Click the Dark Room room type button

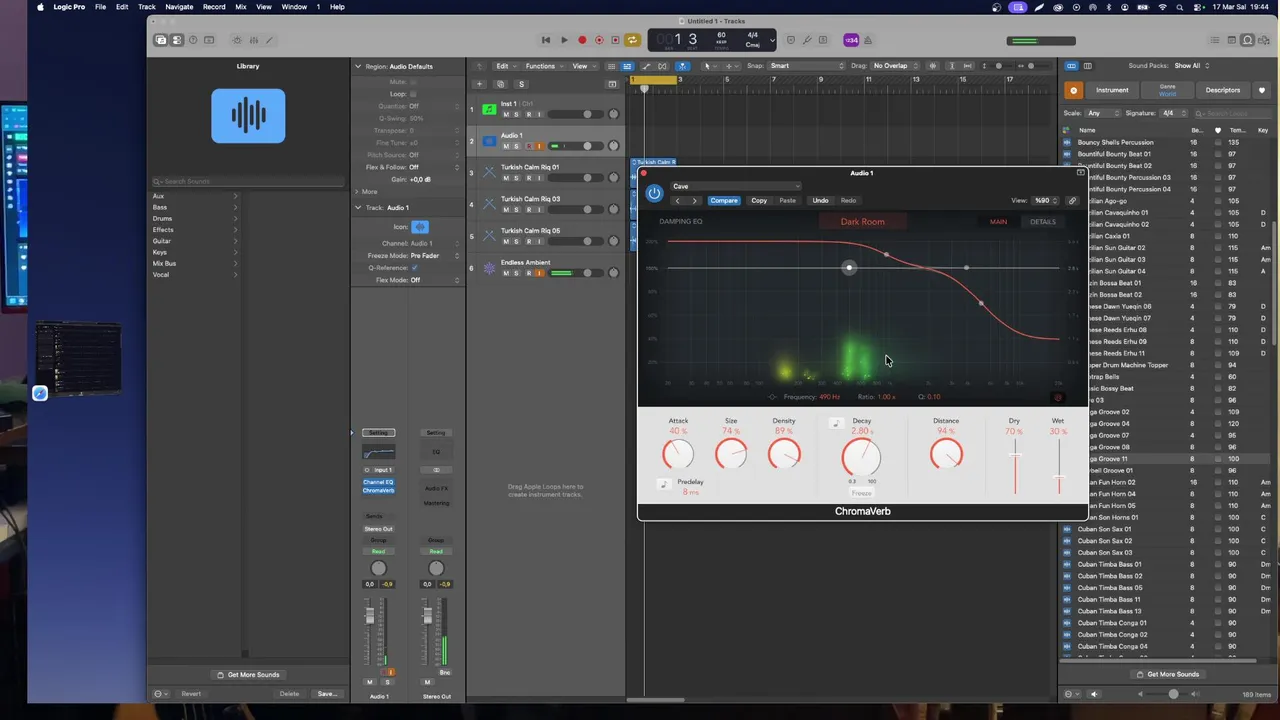pyautogui.click(x=862, y=222)
